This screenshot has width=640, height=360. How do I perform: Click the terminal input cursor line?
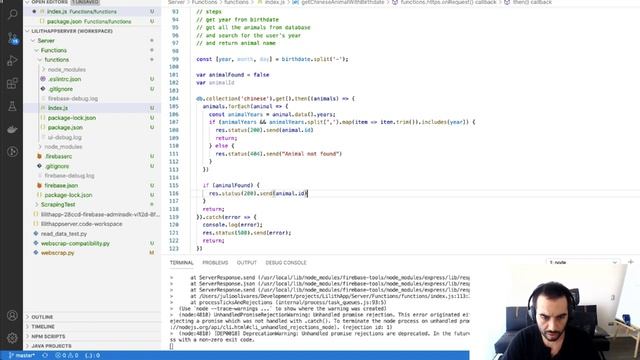[171, 346]
